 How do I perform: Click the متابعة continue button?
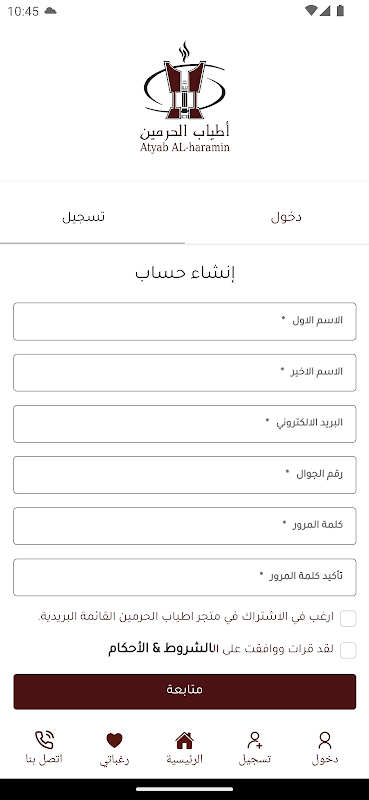(x=185, y=691)
